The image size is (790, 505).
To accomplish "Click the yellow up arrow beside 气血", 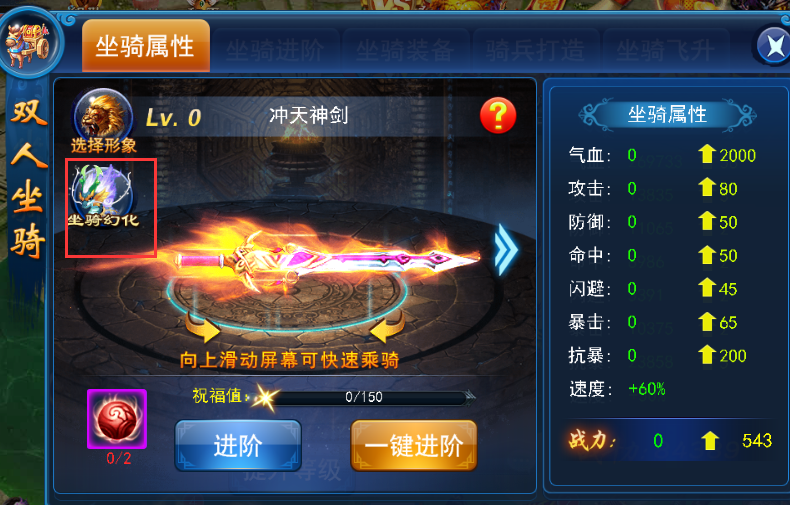I will pyautogui.click(x=707, y=154).
